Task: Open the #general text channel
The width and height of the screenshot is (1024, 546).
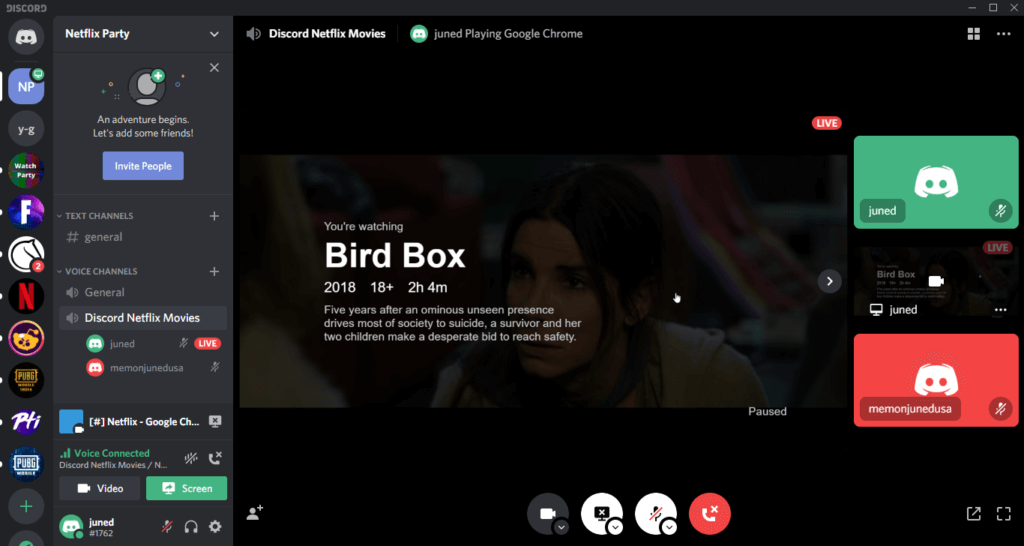Action: 143,237
